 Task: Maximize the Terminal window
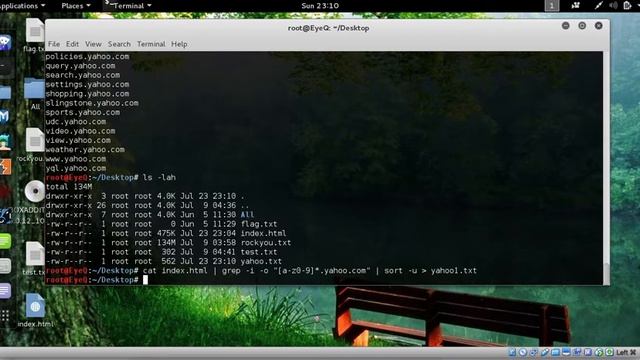click(582, 26)
